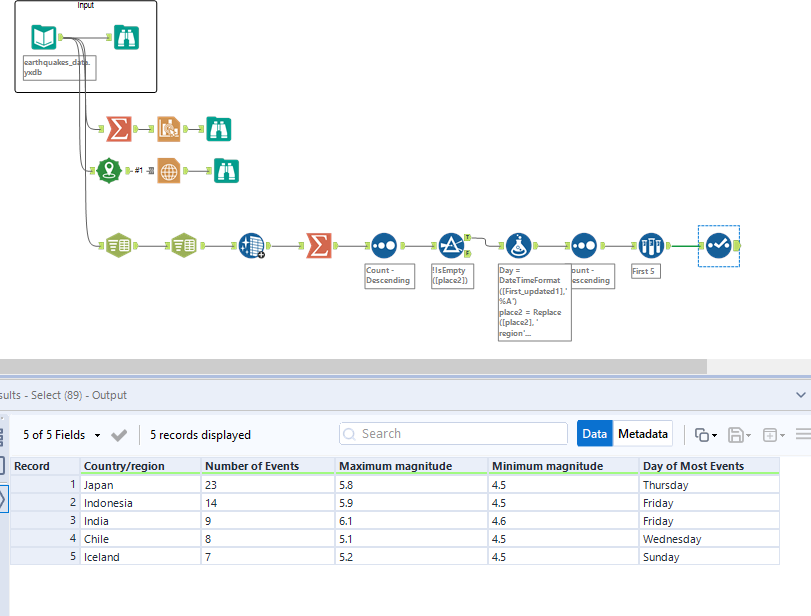Image resolution: width=811 pixels, height=616 pixels.
Task: Click the Record column header
Action: pos(45,466)
